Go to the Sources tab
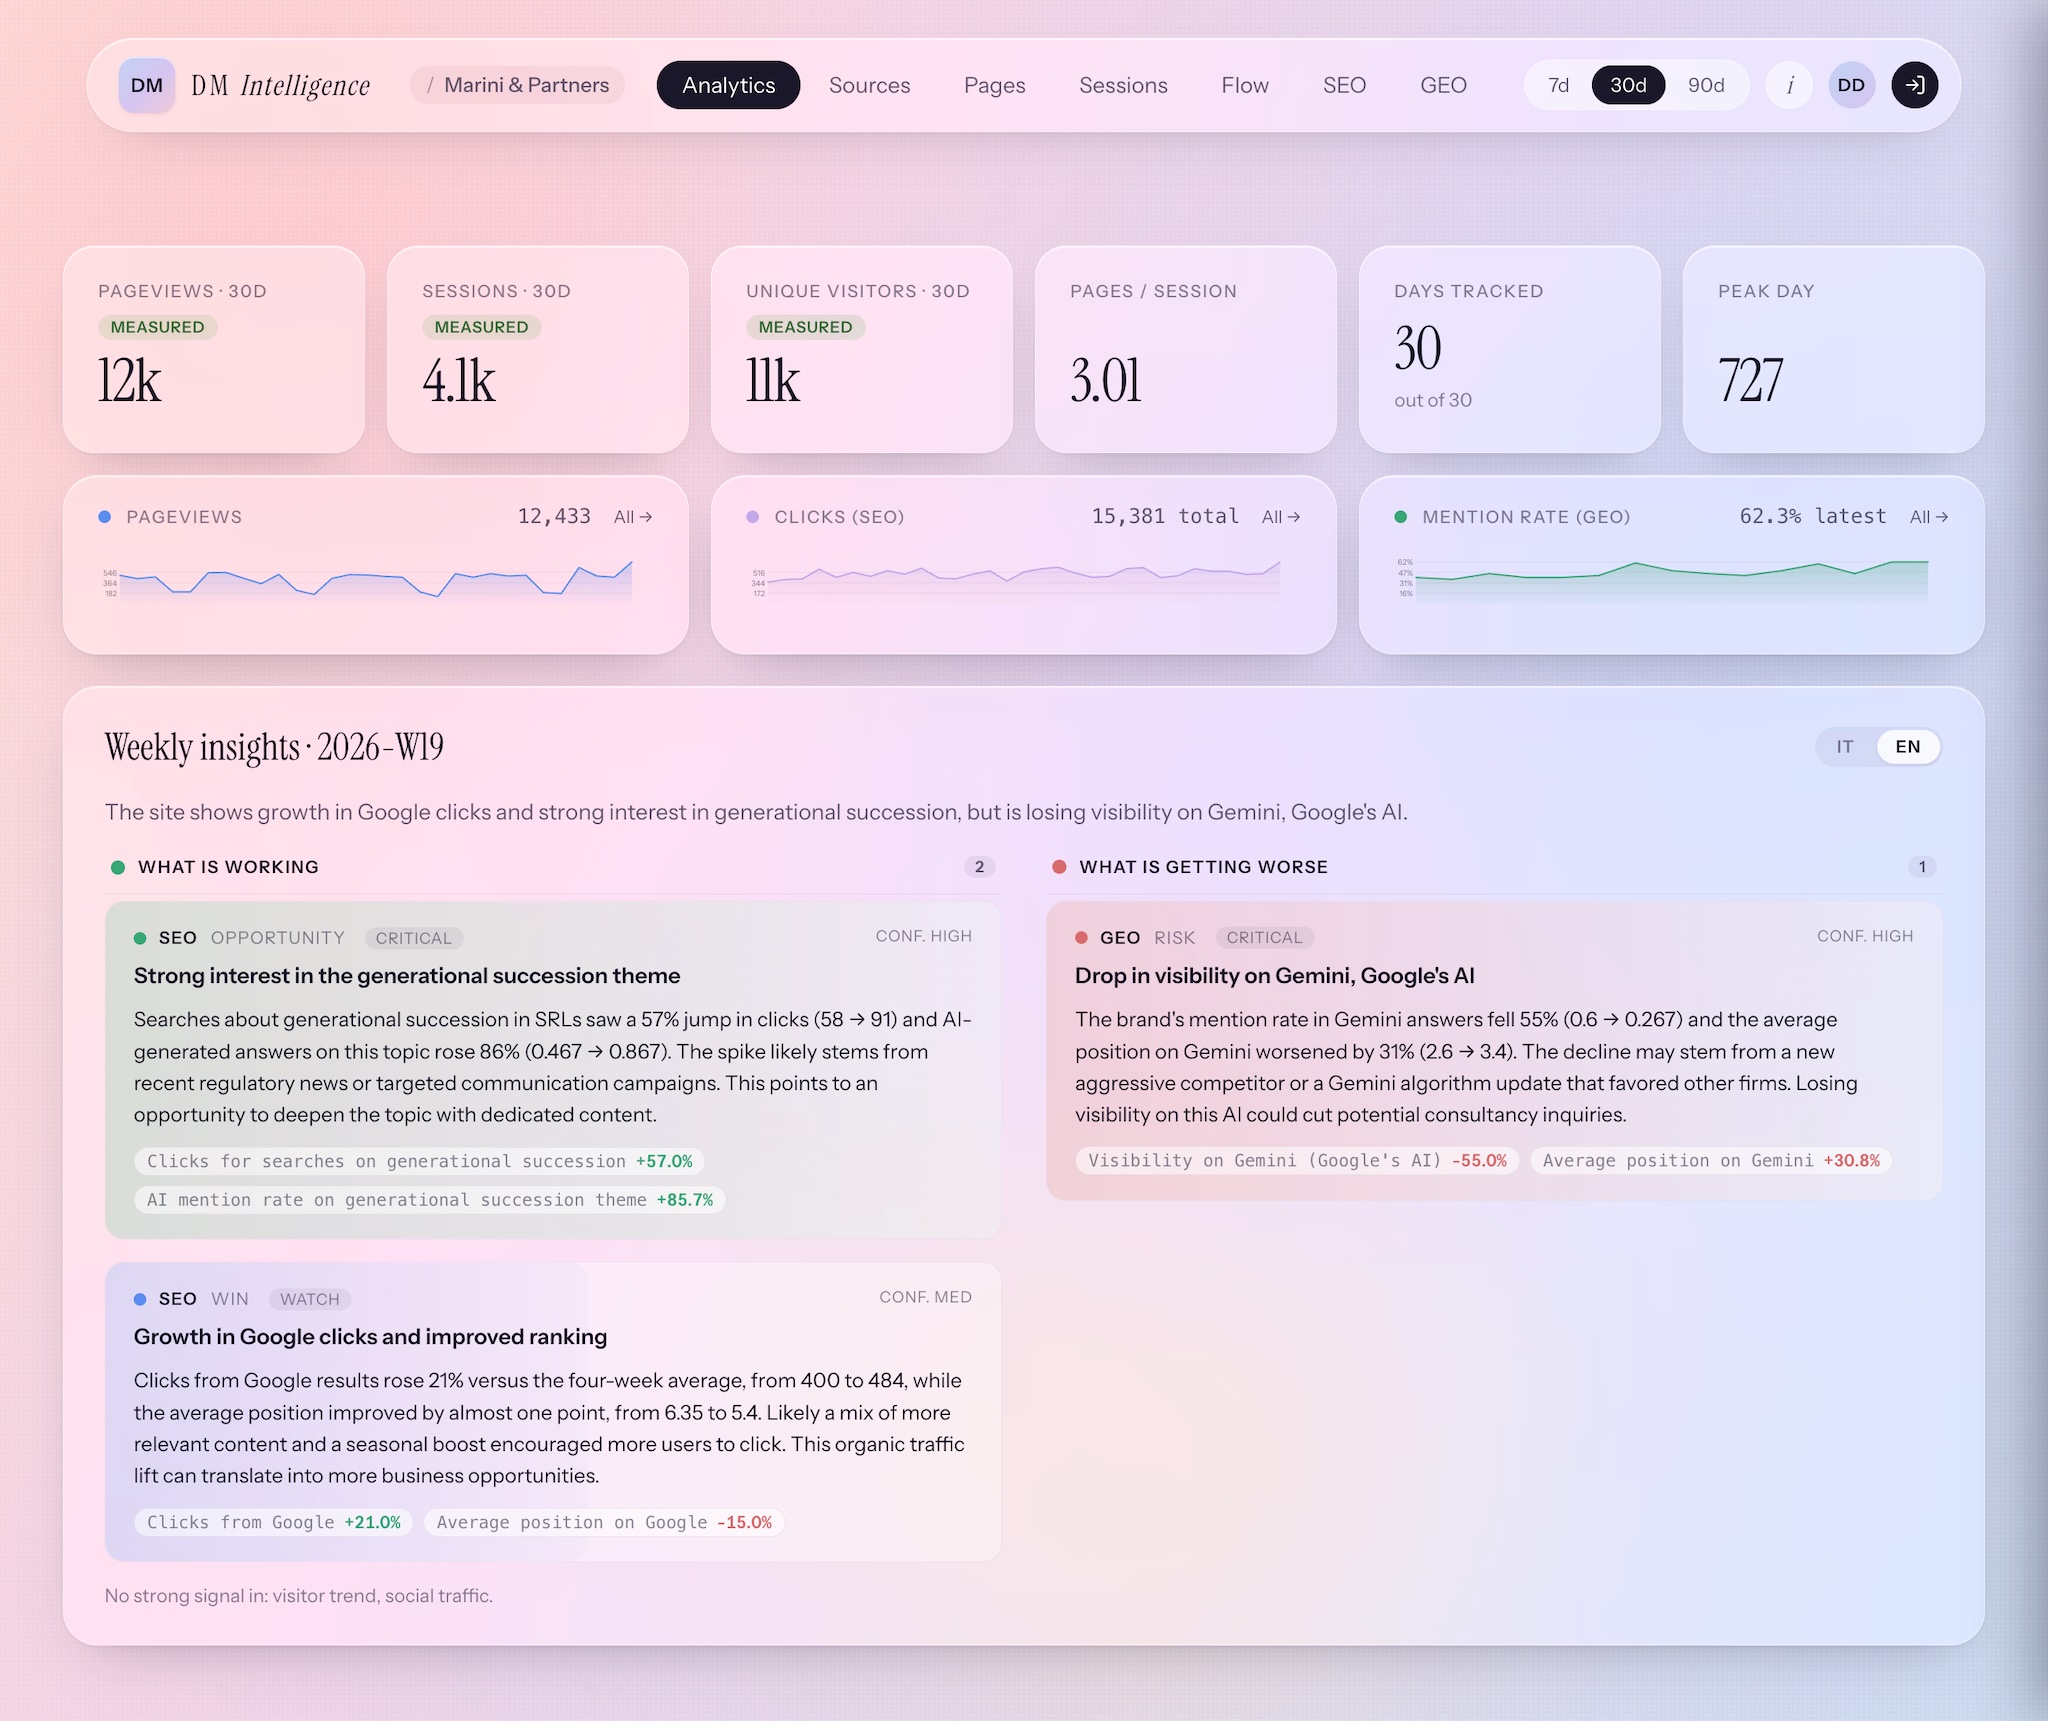Viewport: 2048px width, 1721px height. [x=869, y=85]
